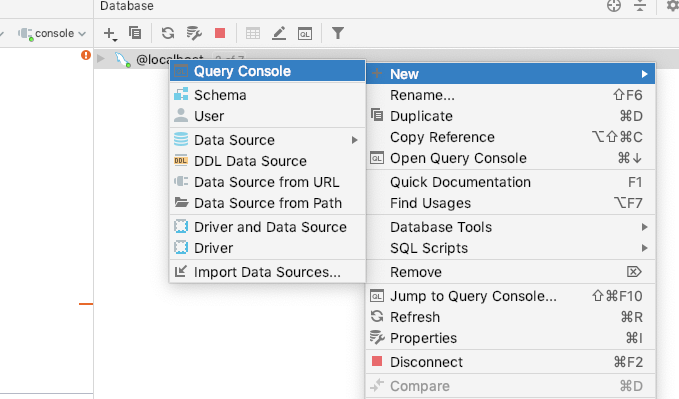The image size is (679, 399).
Task: Open the Database Tools submenu
Action: pos(511,227)
